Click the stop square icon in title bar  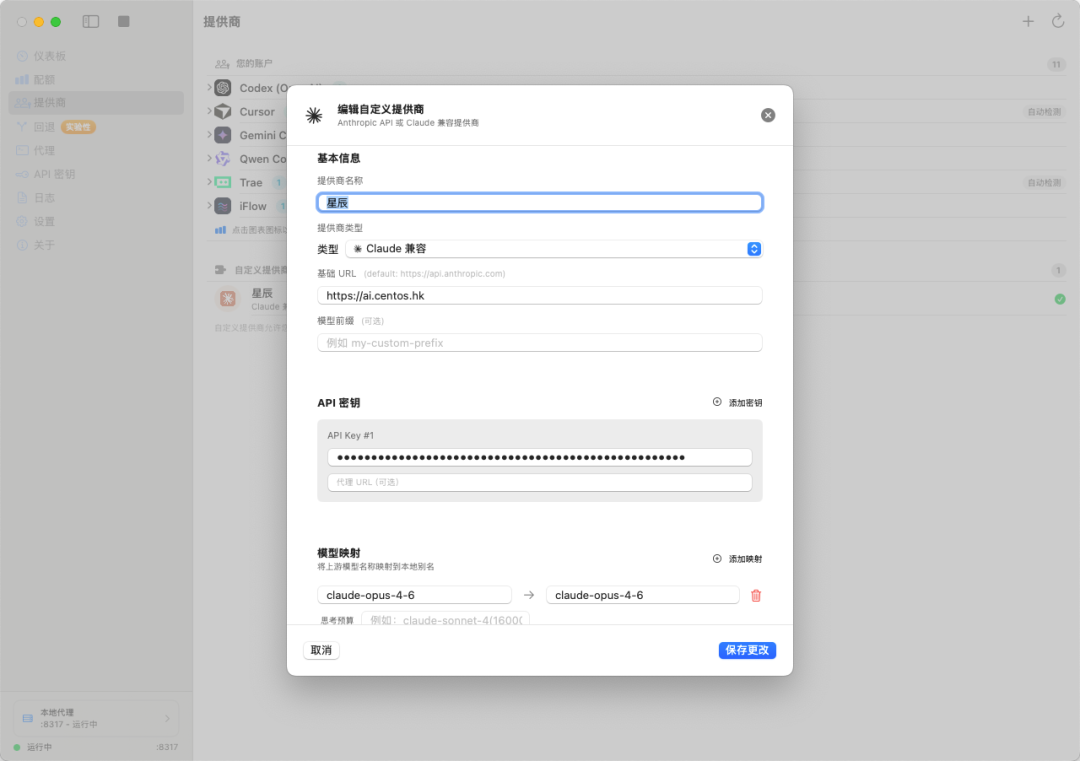[x=124, y=21]
